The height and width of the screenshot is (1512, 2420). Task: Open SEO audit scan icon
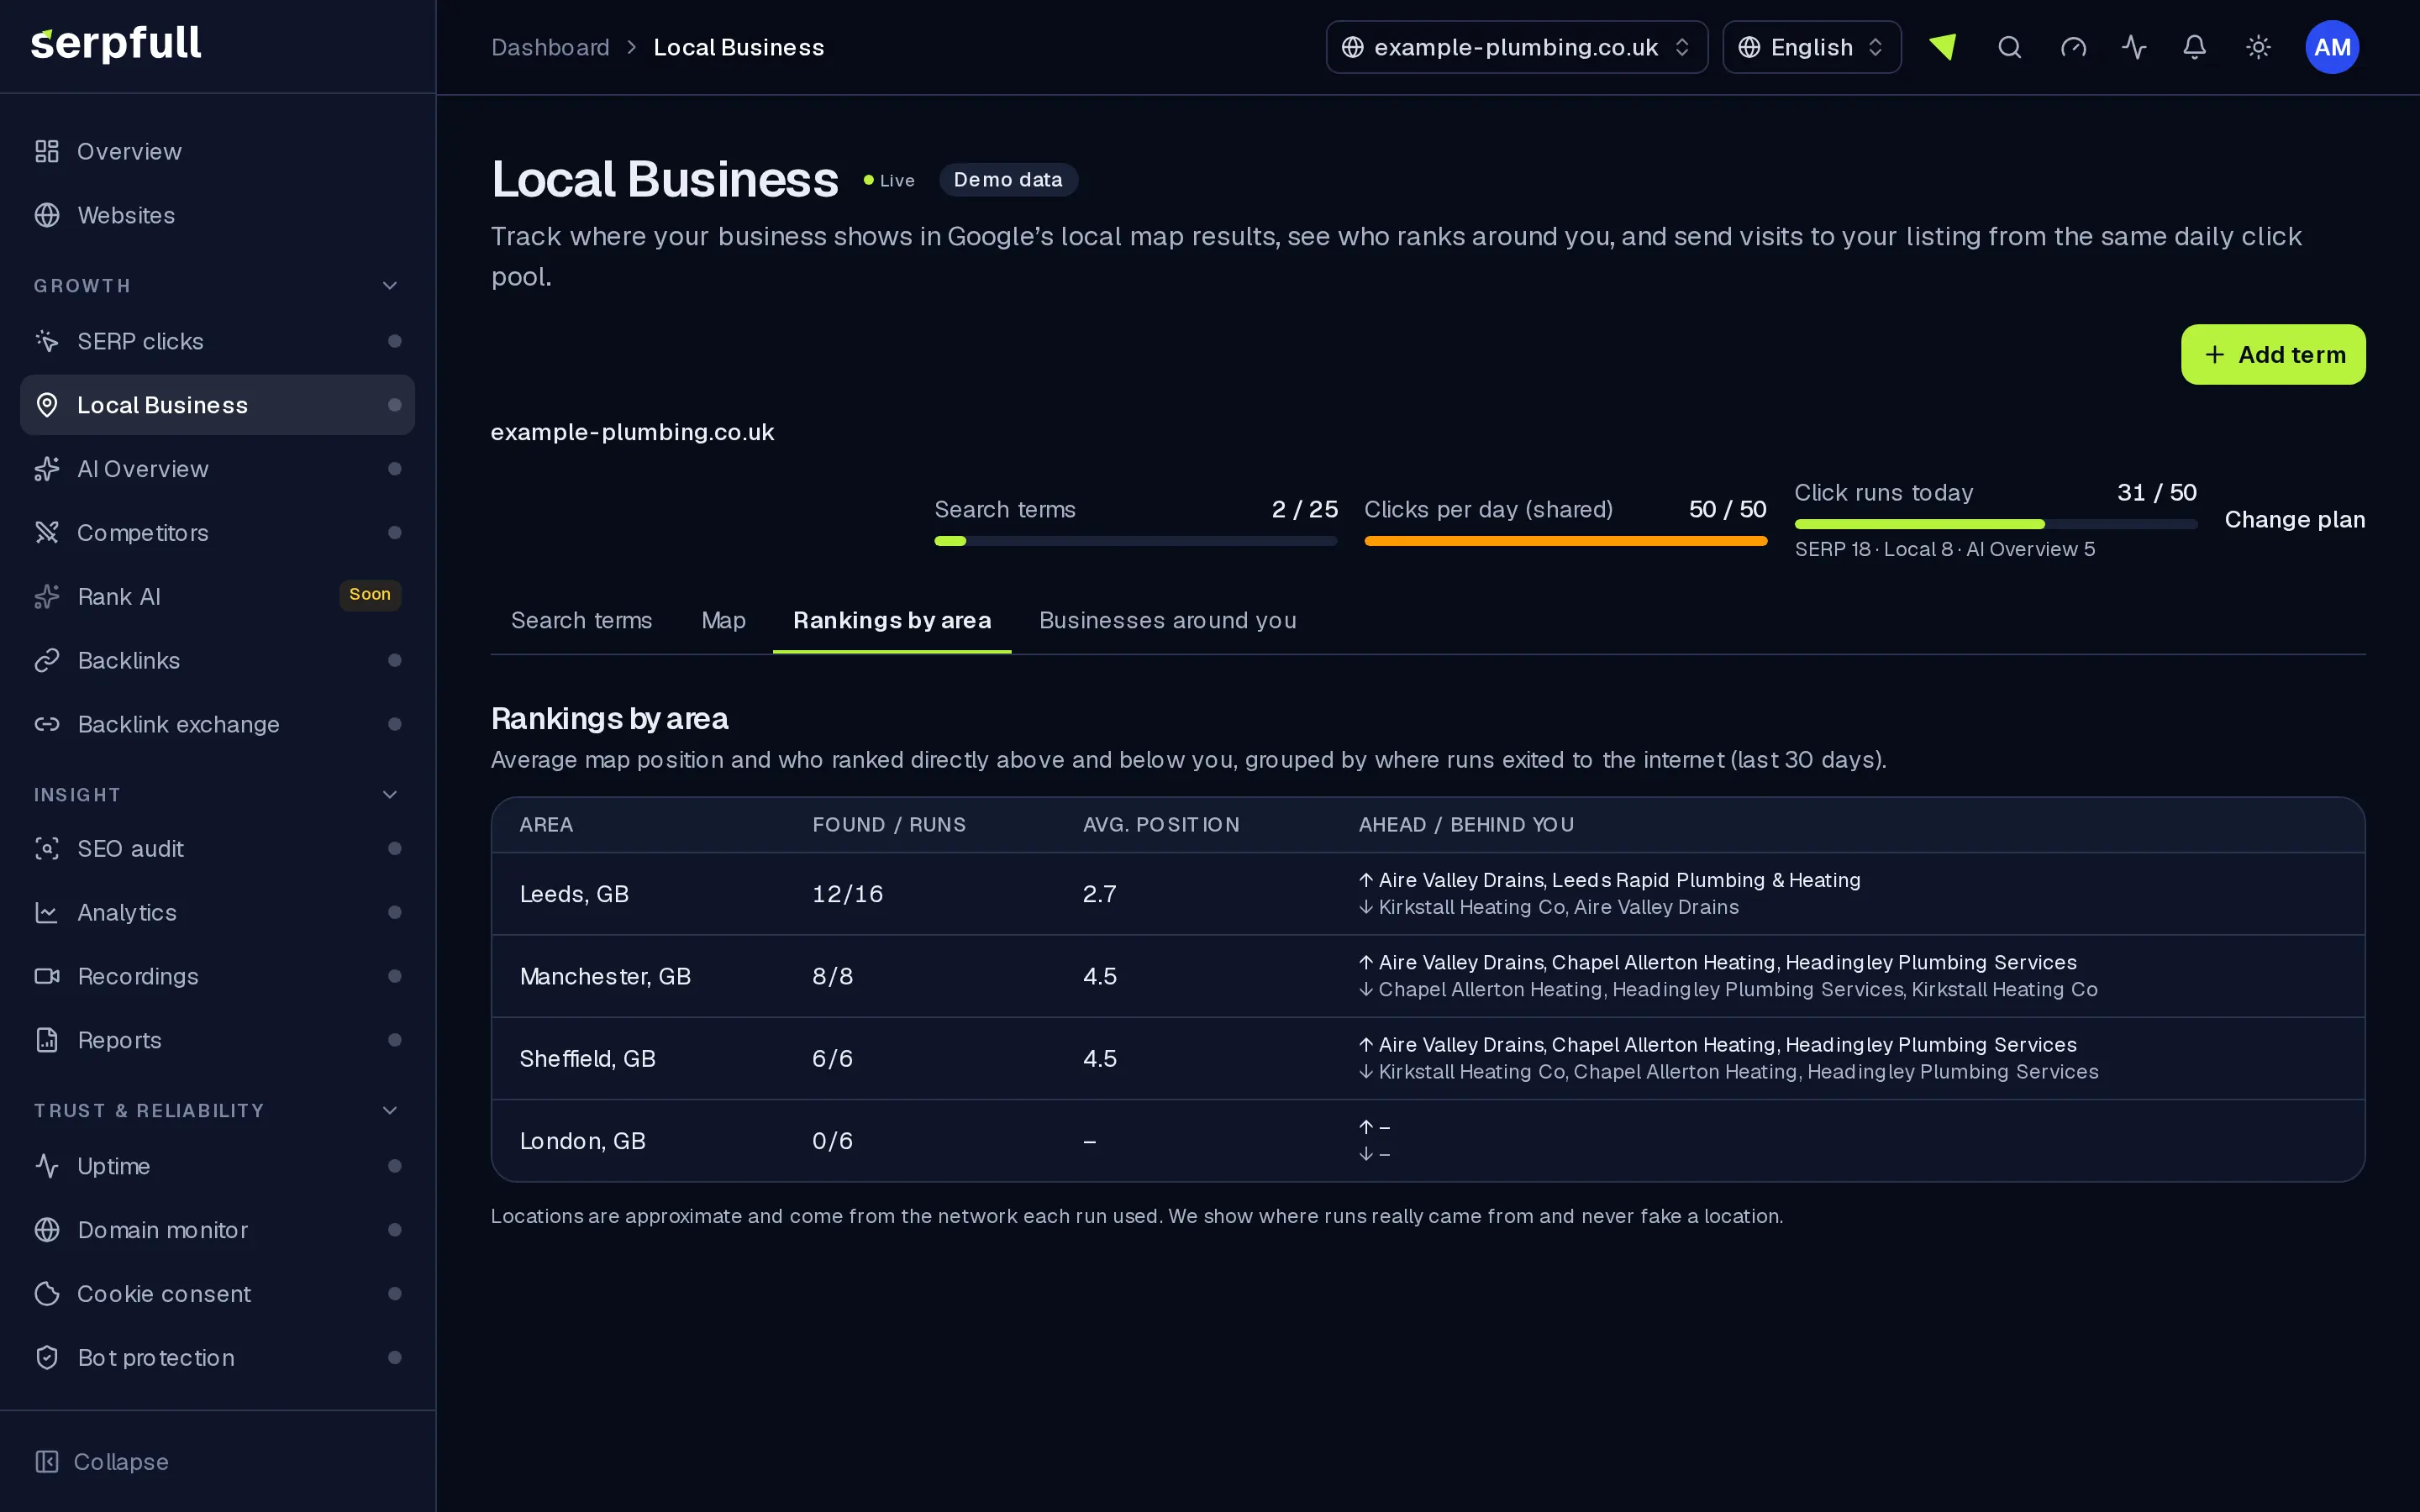(47, 849)
